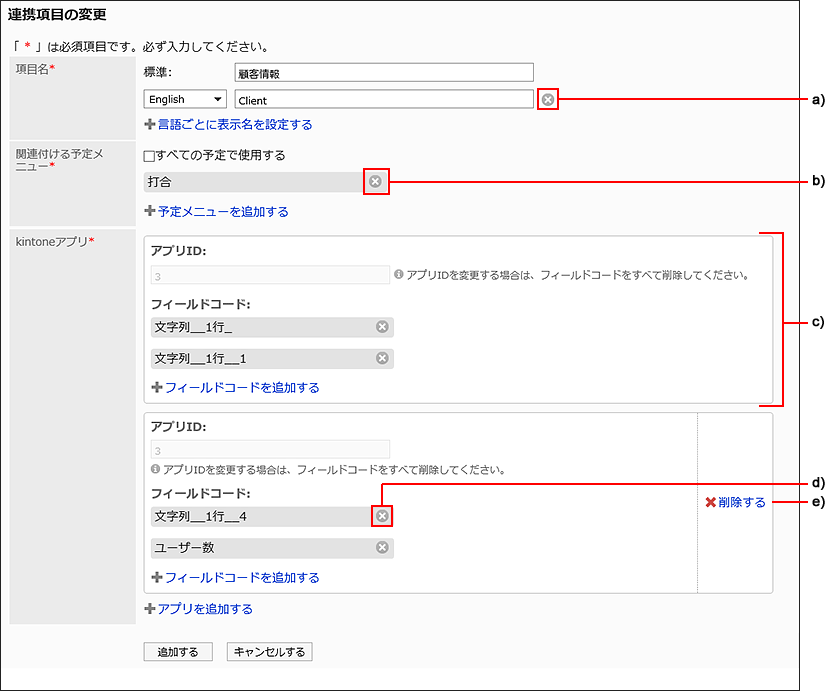
Task: Select field code text 文字列__1行_
Action: tap(193, 327)
